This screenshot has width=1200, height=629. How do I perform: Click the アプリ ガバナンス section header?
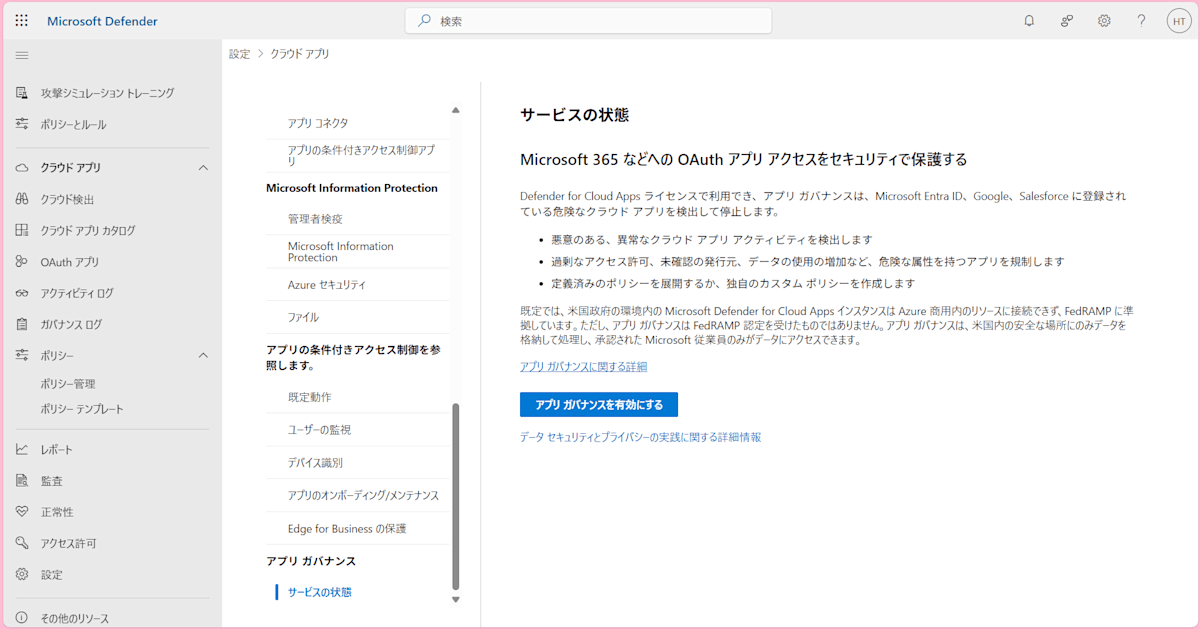[311, 561]
